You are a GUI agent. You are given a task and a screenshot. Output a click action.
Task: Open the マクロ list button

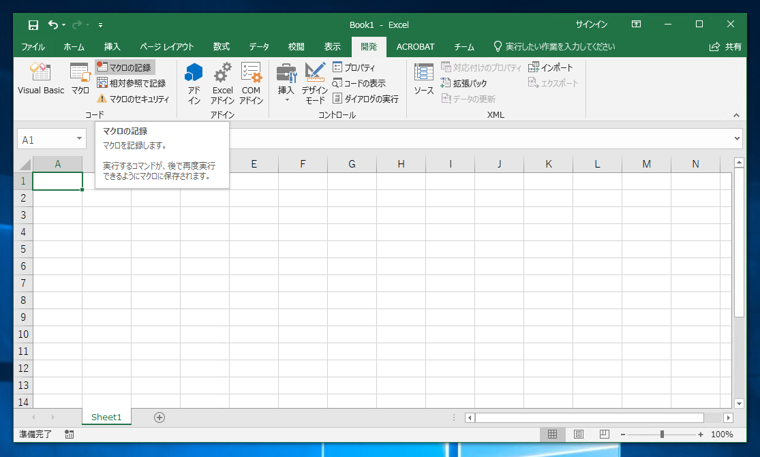coord(80,78)
